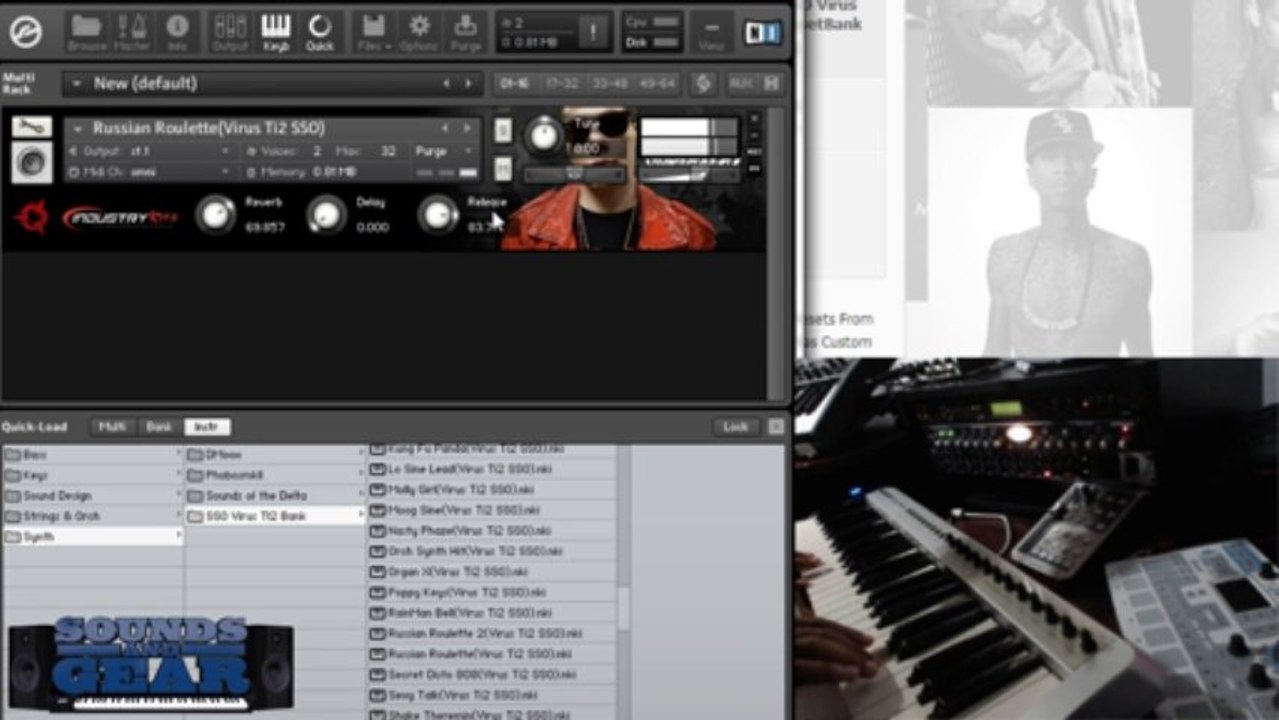
Task: Close the Quick-Load pane
Action: click(x=776, y=427)
